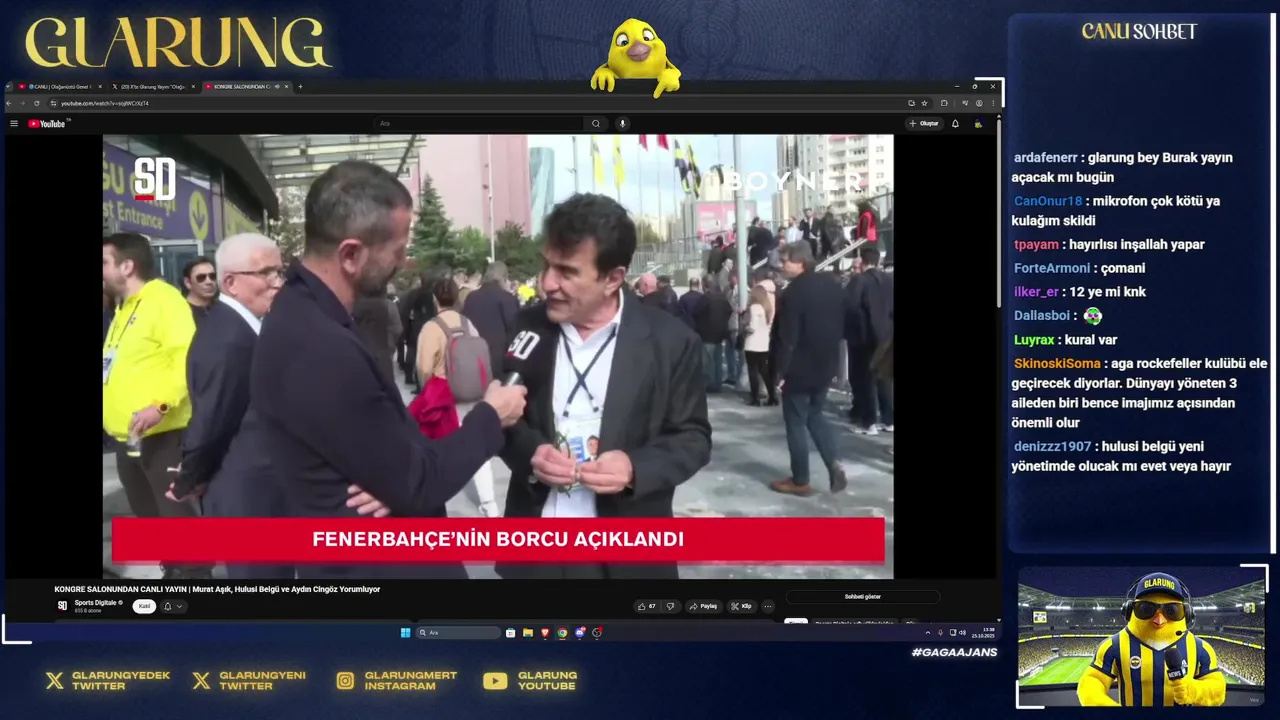This screenshot has height=720, width=1280.
Task: Click the browser address bar URL
Action: tap(104, 103)
